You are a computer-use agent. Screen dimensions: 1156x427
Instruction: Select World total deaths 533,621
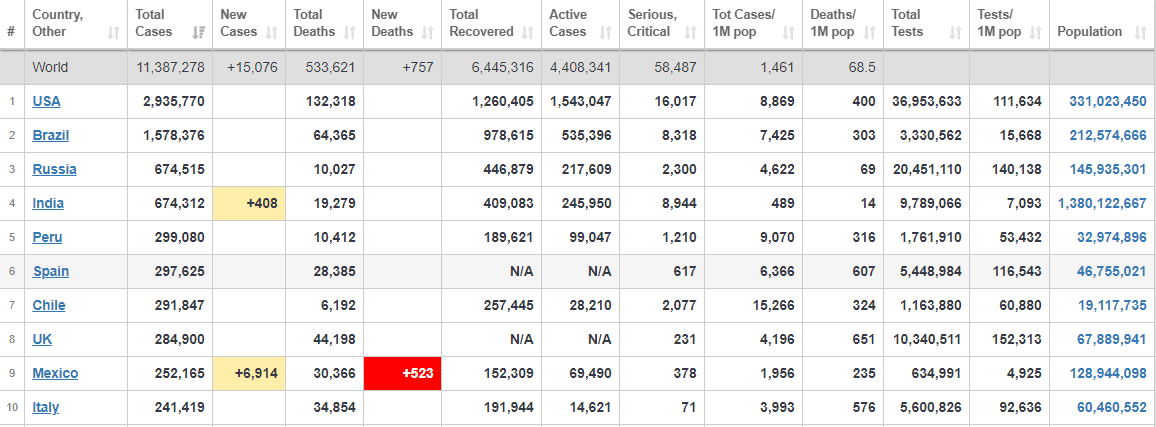pyautogui.click(x=330, y=67)
